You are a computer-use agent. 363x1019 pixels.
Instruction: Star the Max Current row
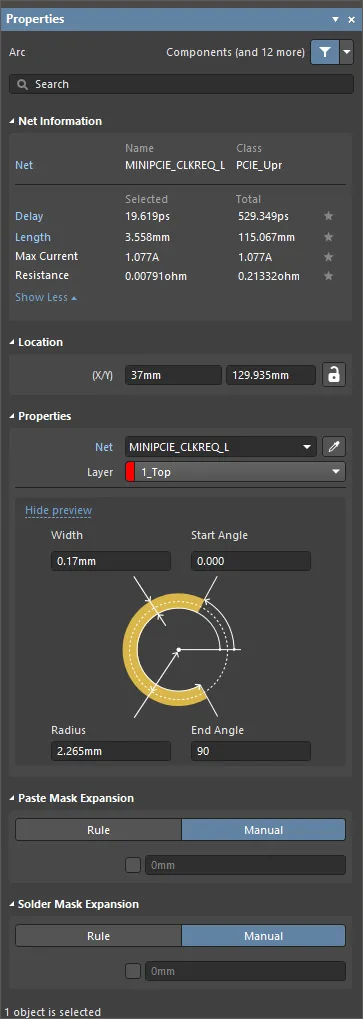tap(329, 257)
